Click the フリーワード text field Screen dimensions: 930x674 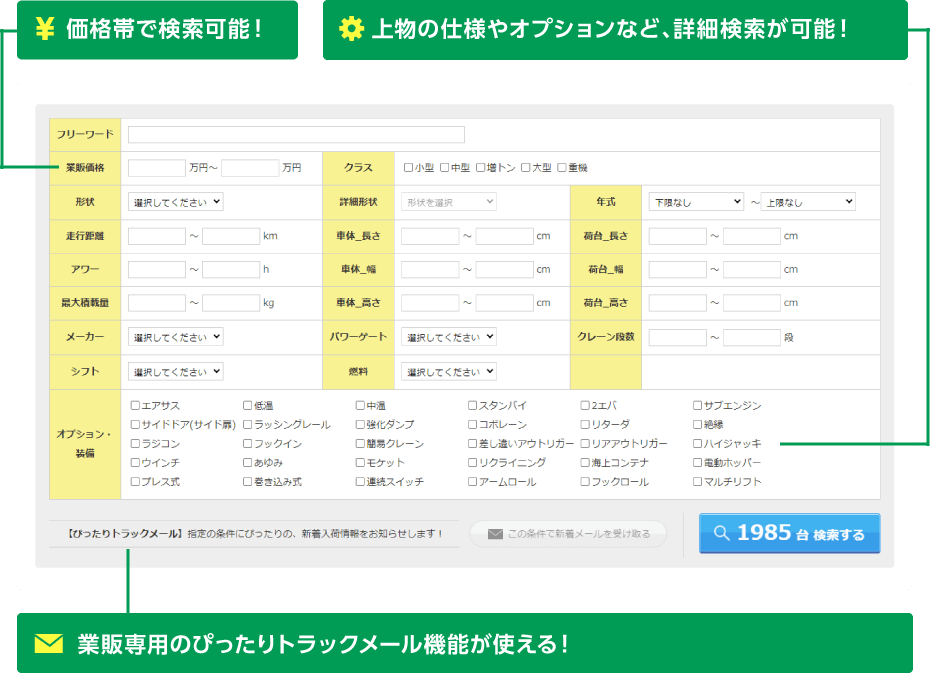coord(296,135)
